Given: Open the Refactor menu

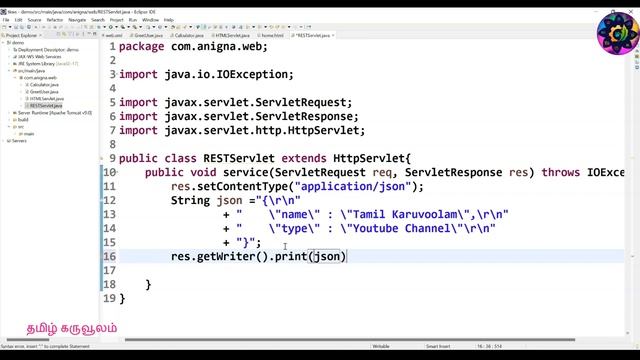Looking at the screenshot, I should click(55, 20).
